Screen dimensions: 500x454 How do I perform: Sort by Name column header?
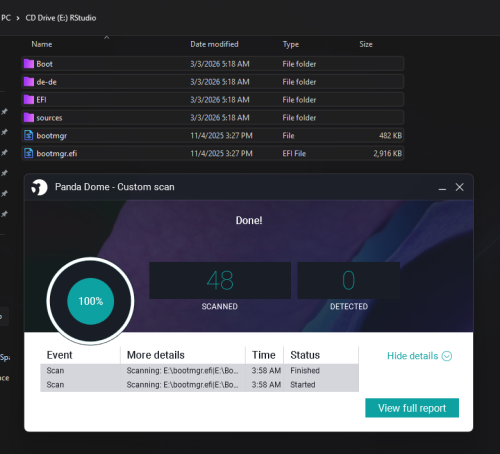pyautogui.click(x=42, y=44)
